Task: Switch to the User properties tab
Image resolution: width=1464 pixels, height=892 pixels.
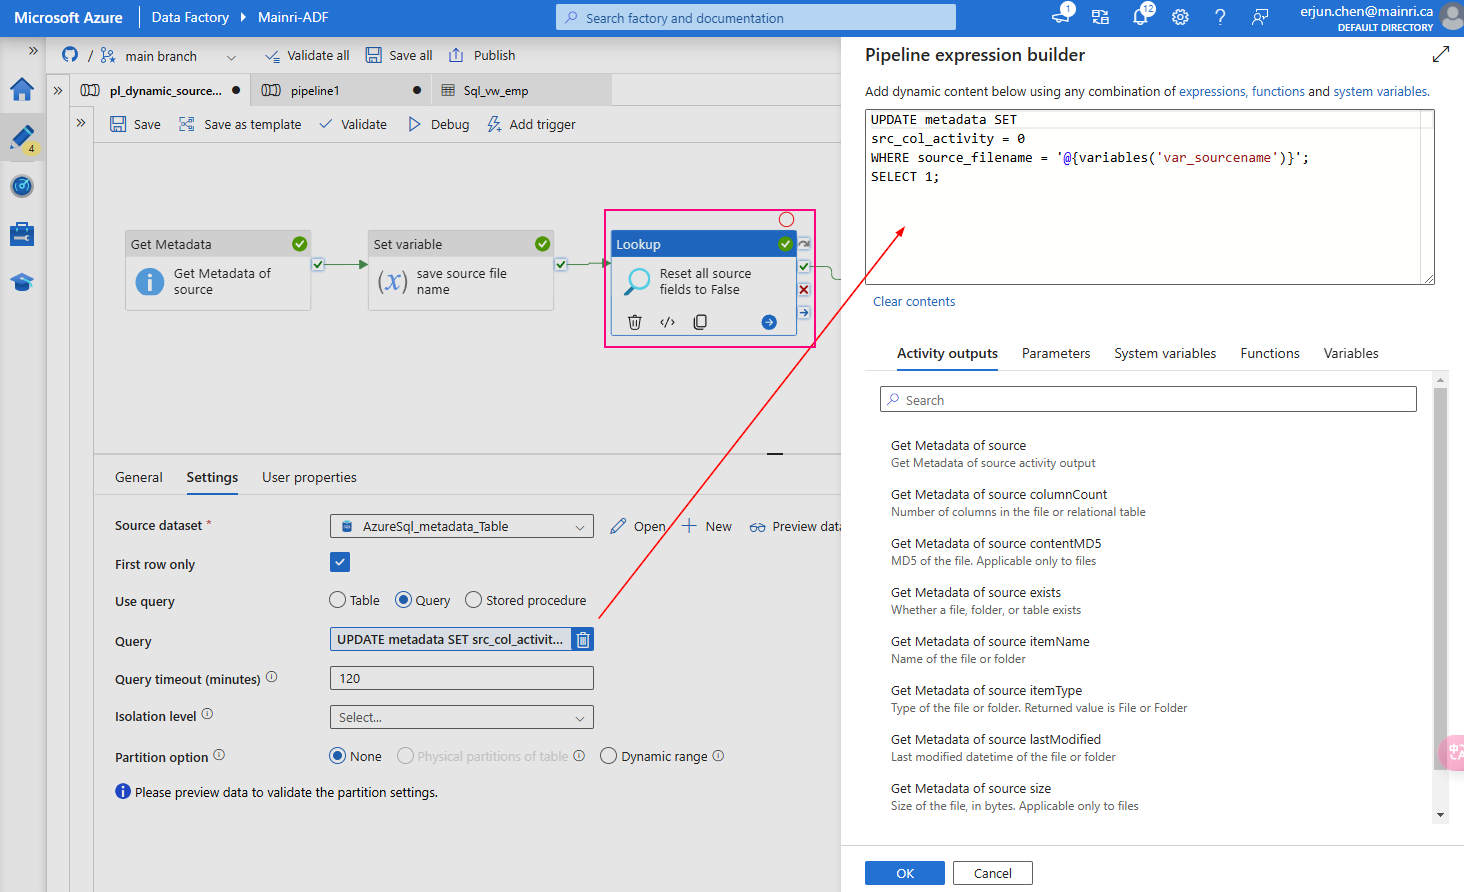Action: 308,477
